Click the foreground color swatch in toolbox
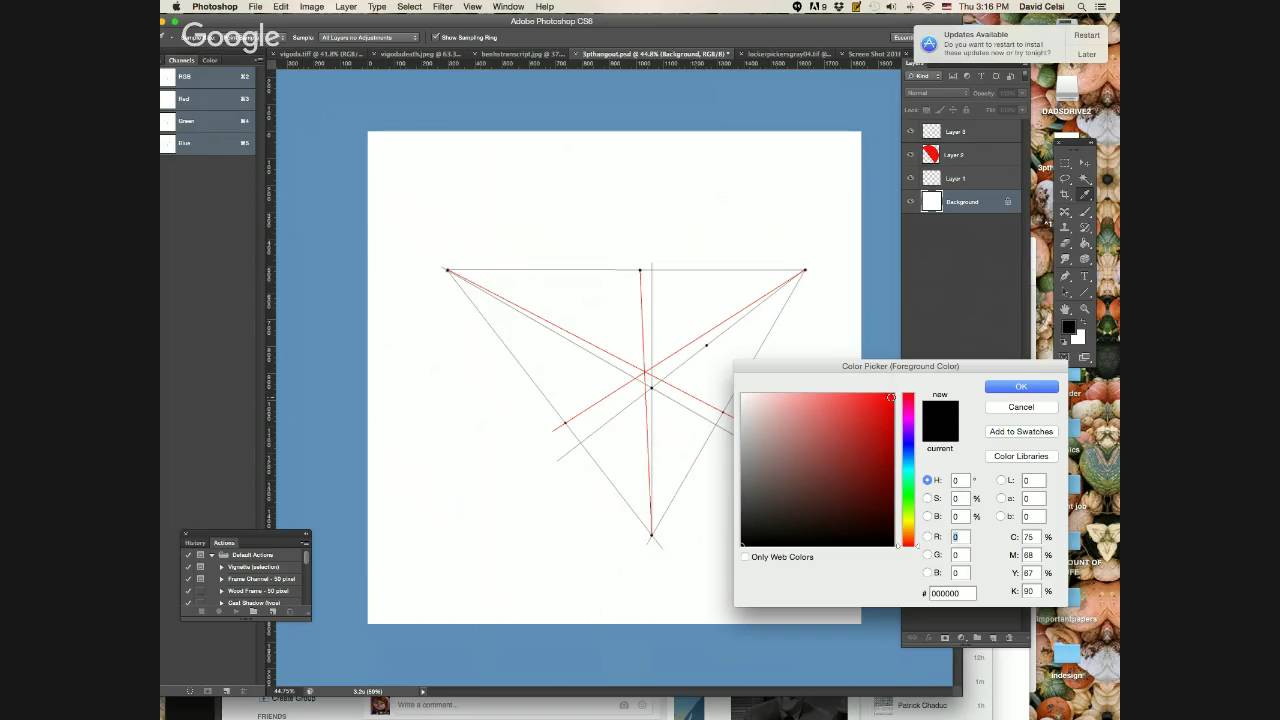Screen dimensions: 1280x720 (x=1069, y=327)
